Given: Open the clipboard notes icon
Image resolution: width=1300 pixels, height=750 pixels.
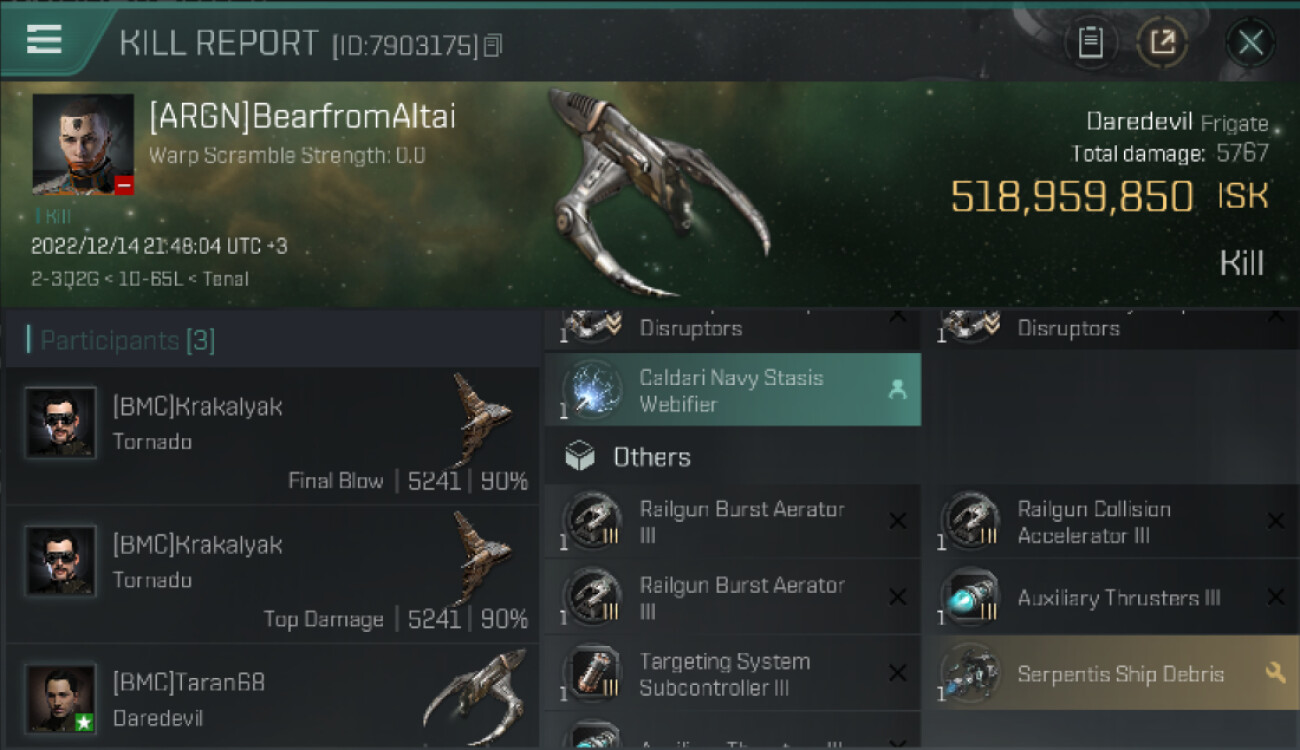Looking at the screenshot, I should (x=1090, y=42).
